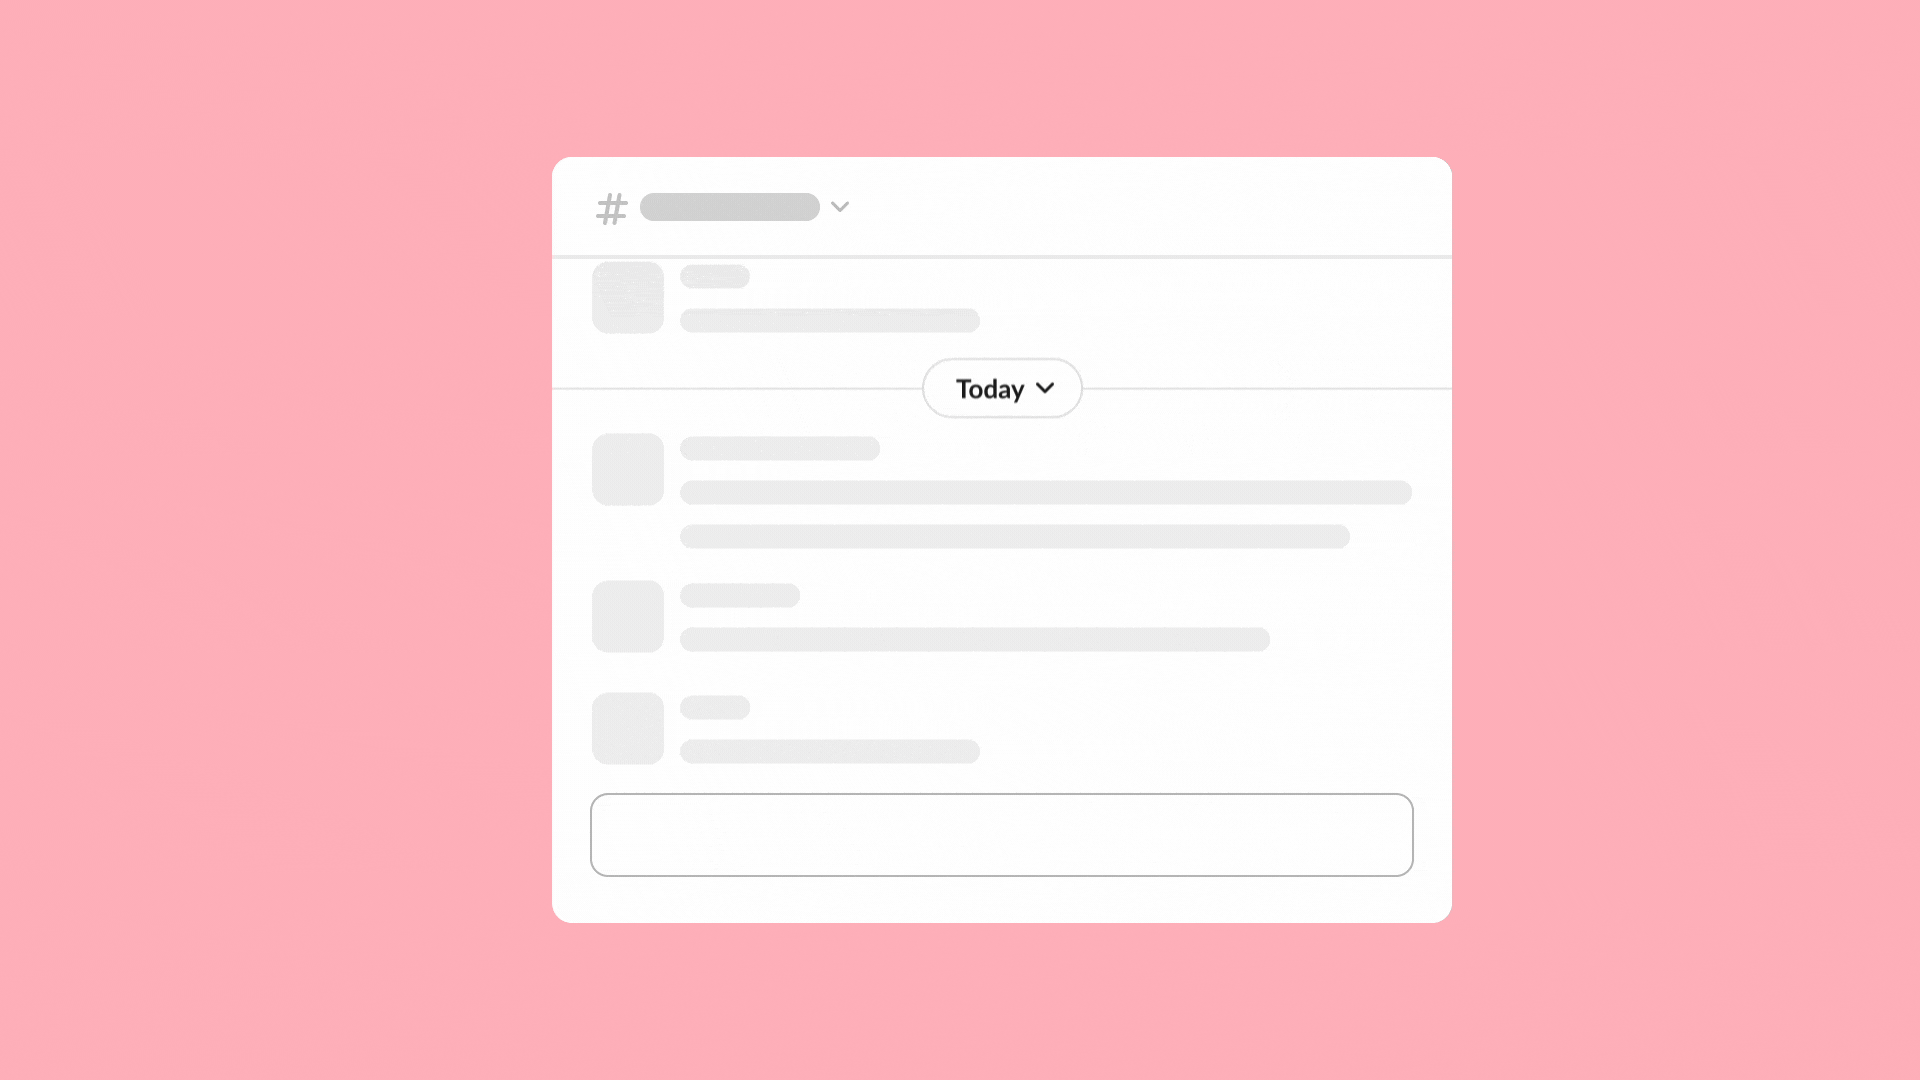The height and width of the screenshot is (1080, 1920).
Task: Click the hashtag channel icon
Action: [x=611, y=206]
